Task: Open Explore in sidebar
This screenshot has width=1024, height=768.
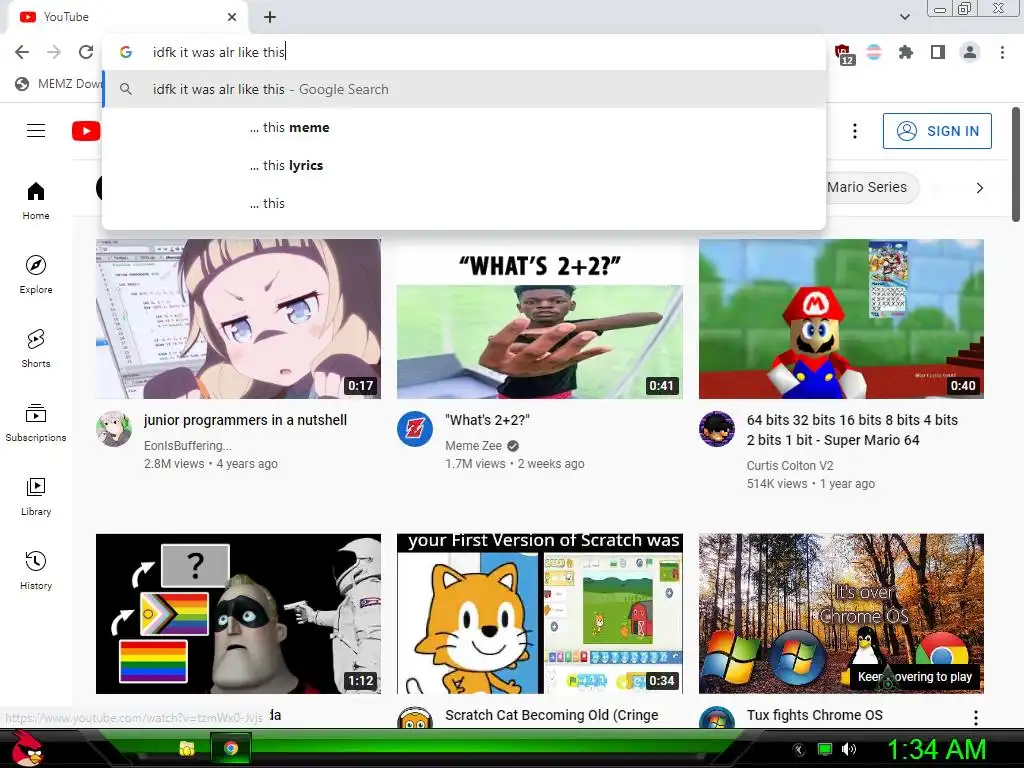Action: tap(36, 274)
